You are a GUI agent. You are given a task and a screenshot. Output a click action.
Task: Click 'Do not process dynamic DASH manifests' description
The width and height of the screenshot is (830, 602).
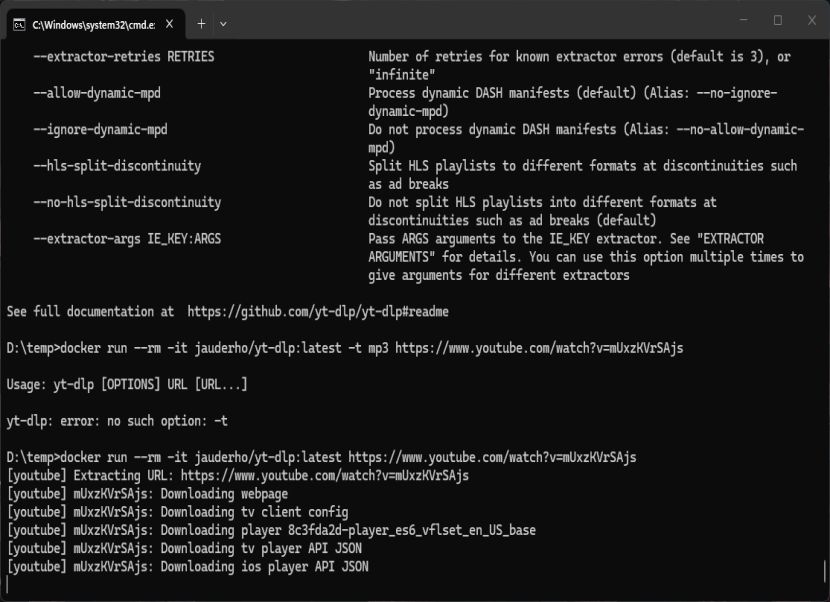[x=586, y=138]
